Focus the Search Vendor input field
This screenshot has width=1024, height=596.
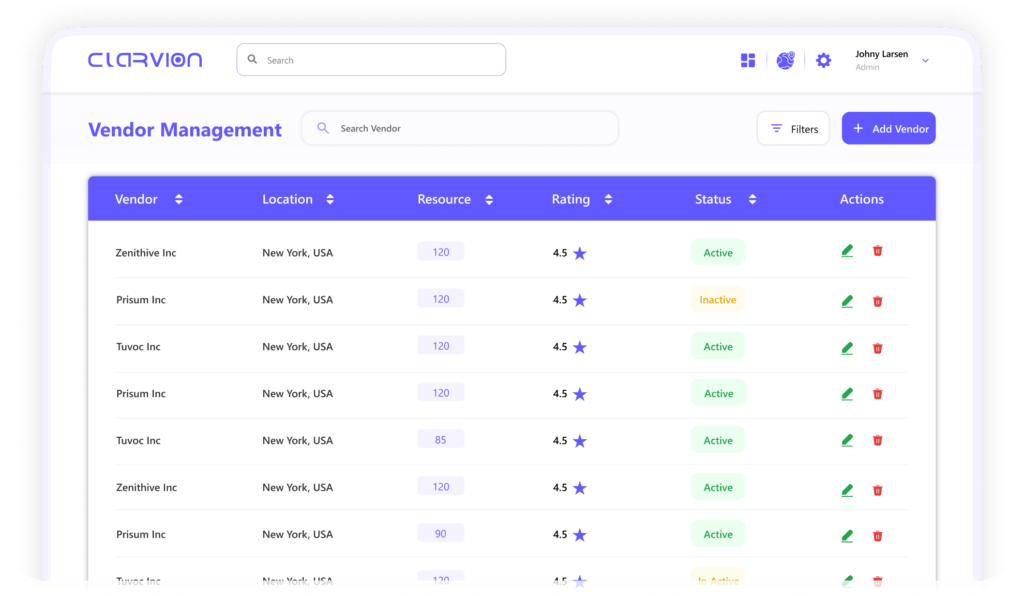(x=470, y=129)
